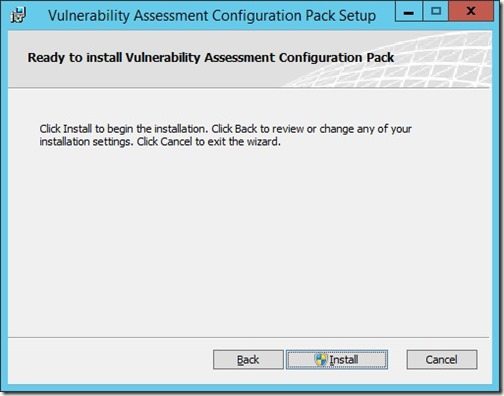The image size is (504, 396).
Task: Go Back to the previous wizard step
Action: click(248, 360)
